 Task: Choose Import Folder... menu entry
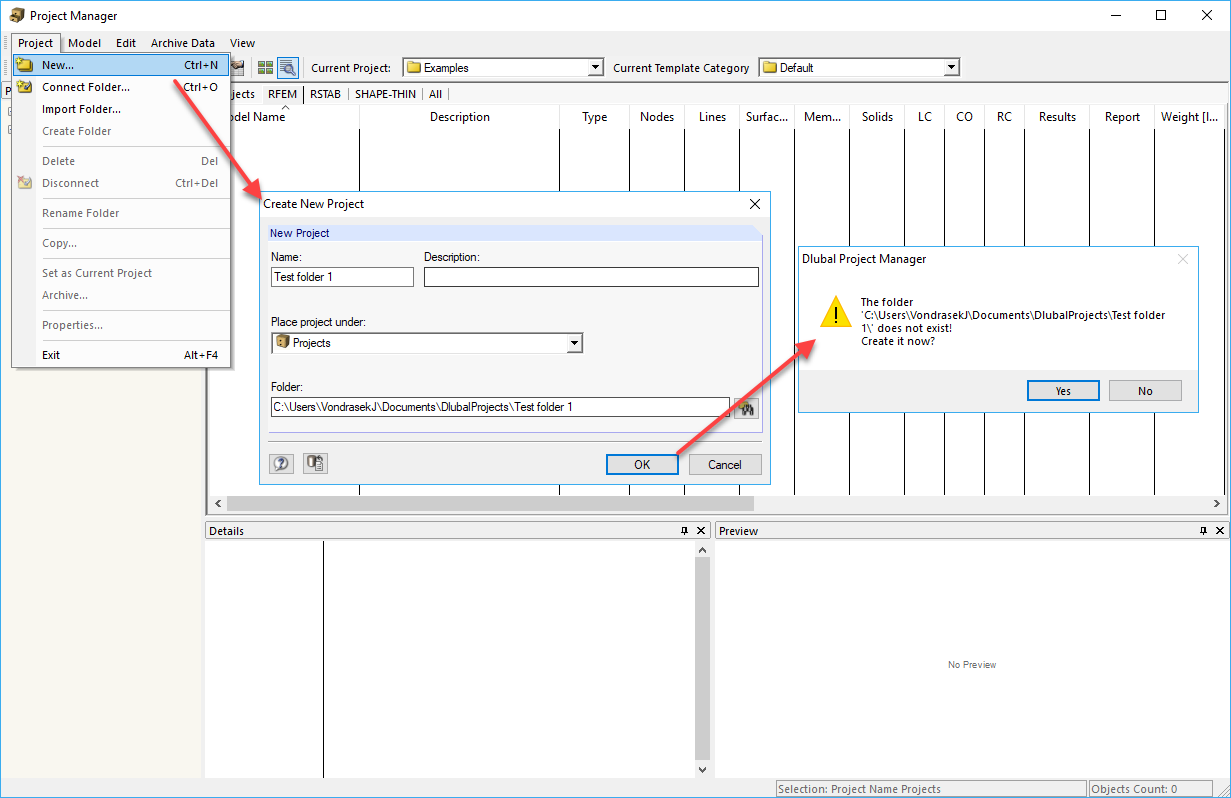pos(121,109)
